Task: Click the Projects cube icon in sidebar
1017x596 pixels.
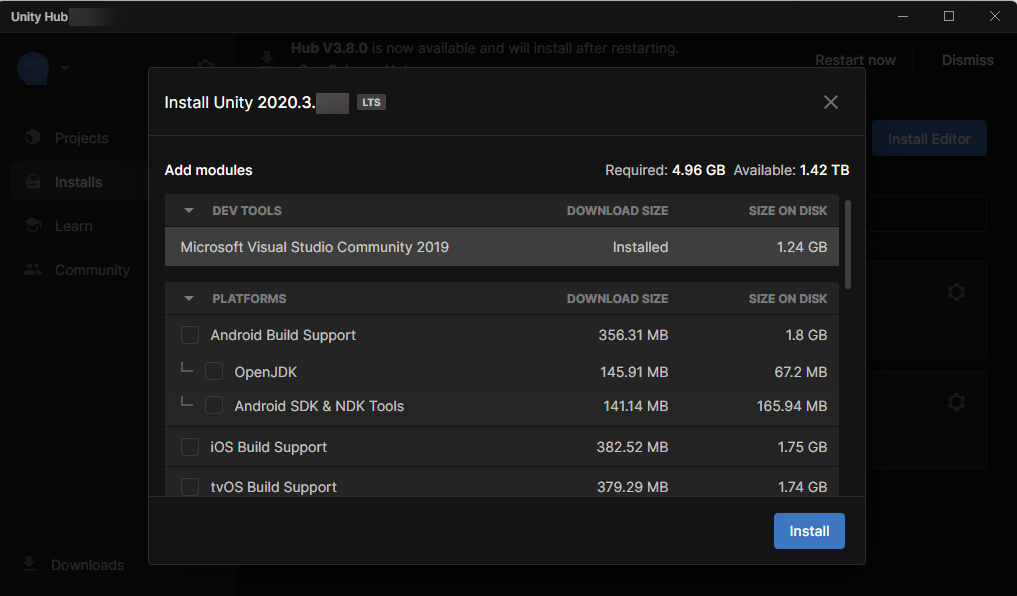Action: pos(33,138)
